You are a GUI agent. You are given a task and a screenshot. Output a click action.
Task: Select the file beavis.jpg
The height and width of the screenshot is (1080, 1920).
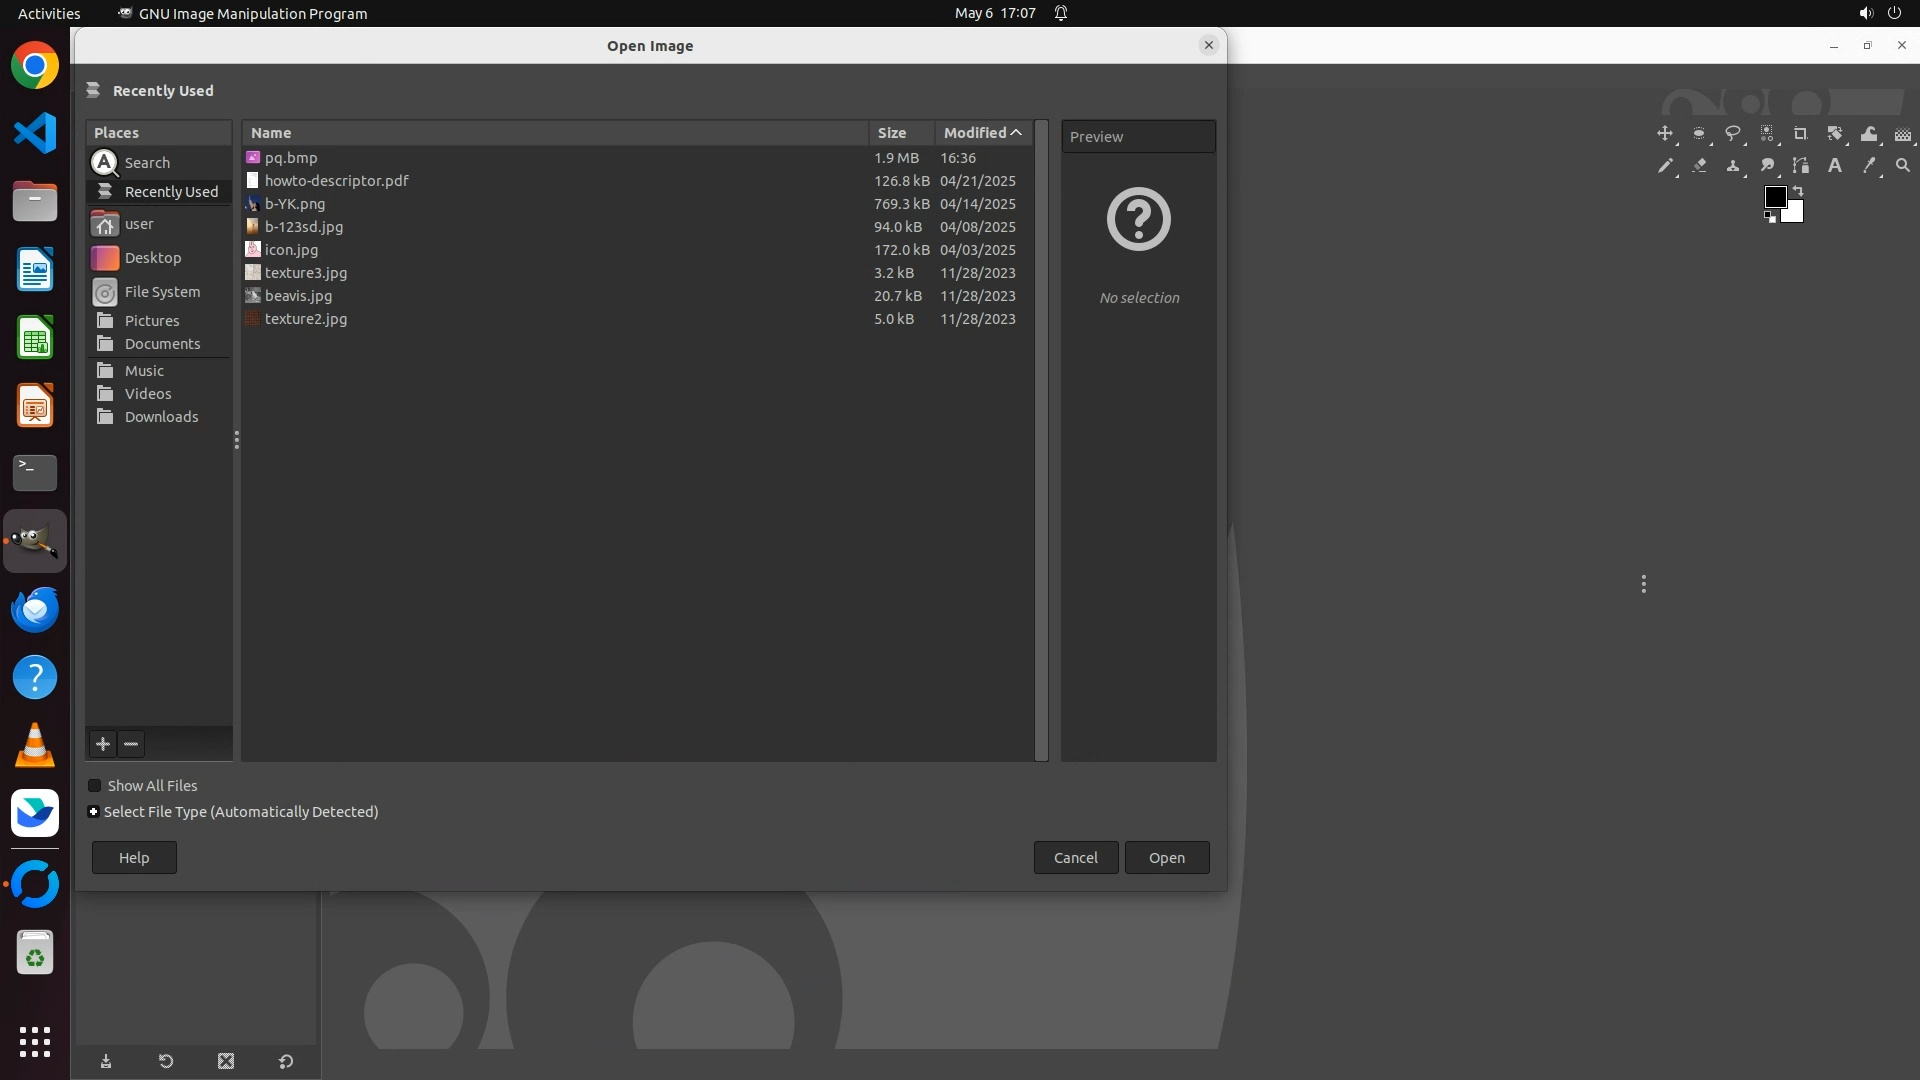tap(298, 296)
